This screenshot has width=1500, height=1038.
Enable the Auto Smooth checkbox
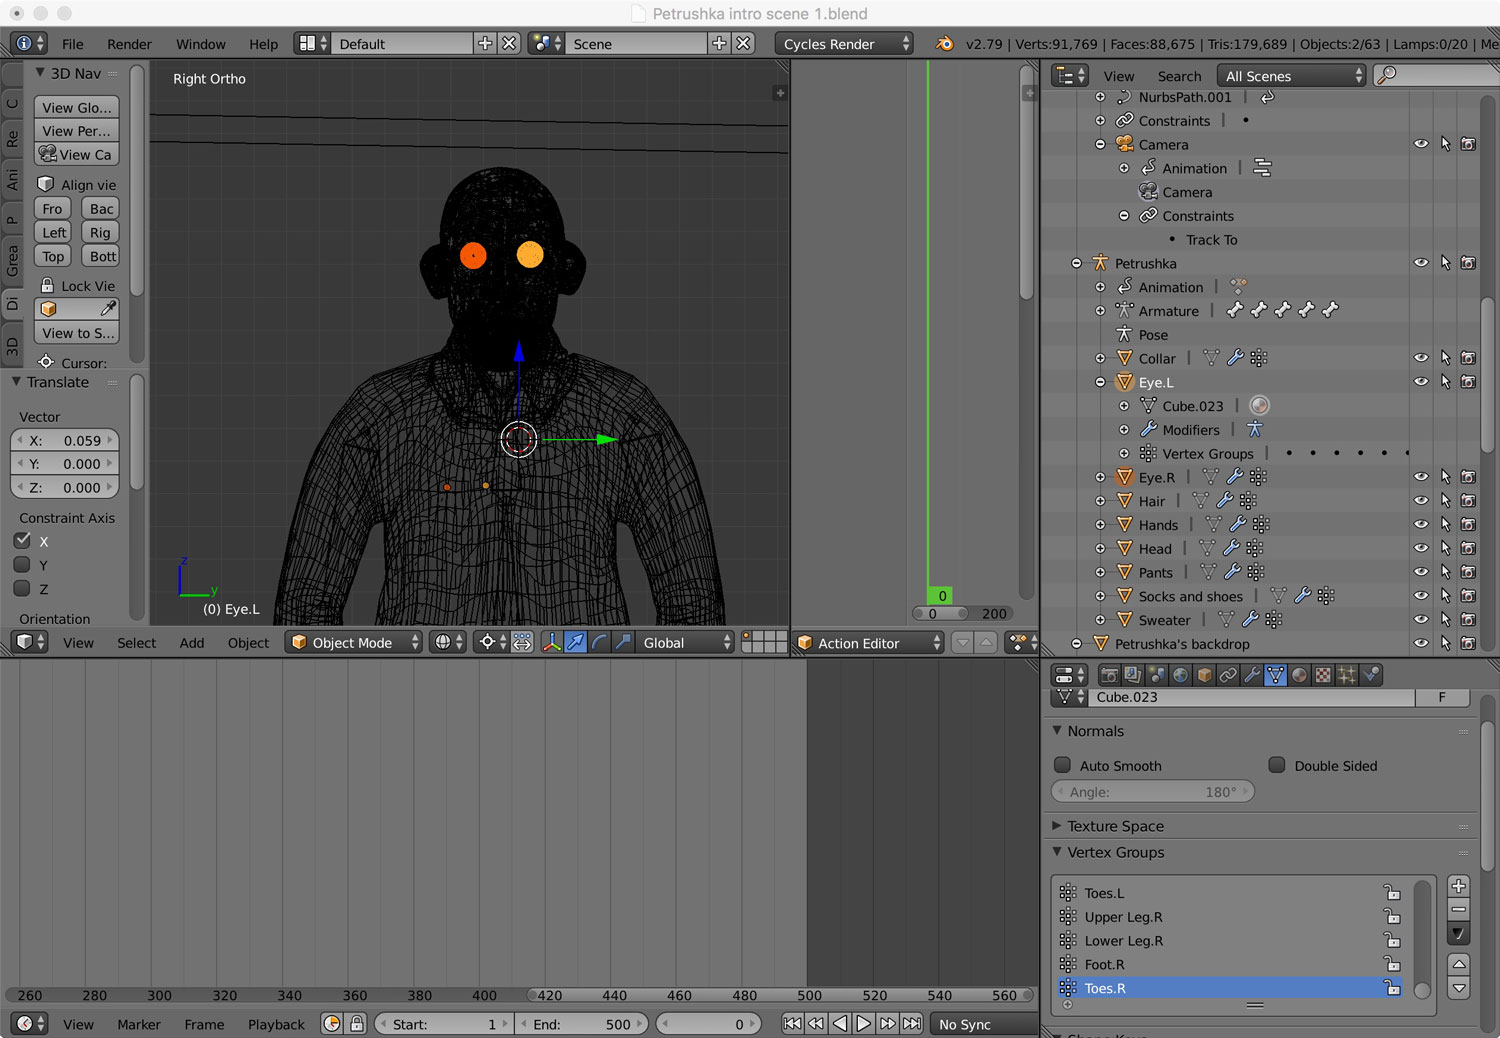coord(1063,765)
